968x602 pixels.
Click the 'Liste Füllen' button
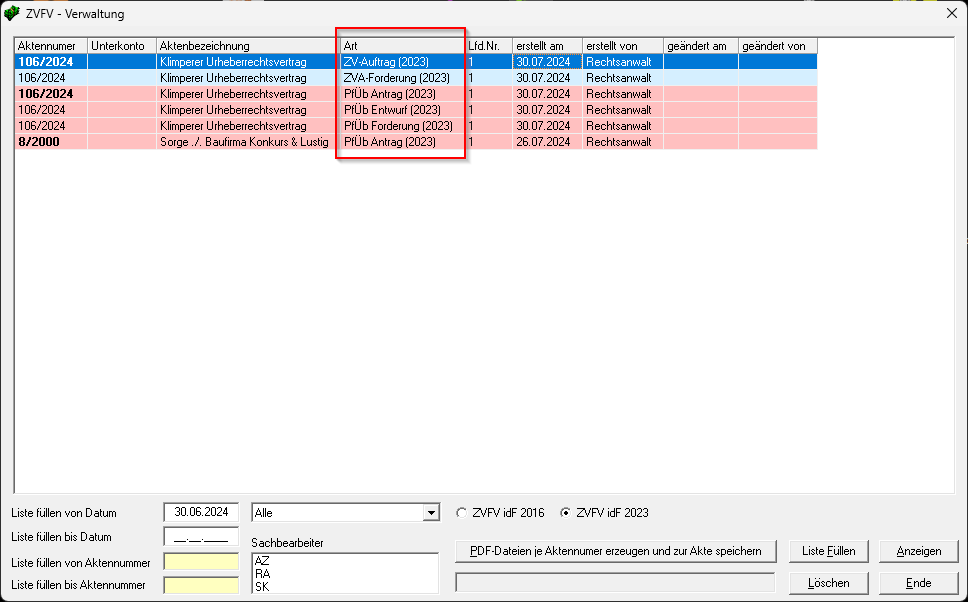pos(828,551)
